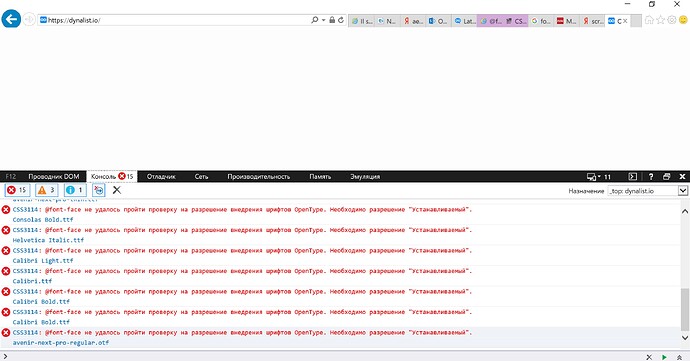This screenshot has height=361, width=690.
Task: Click the Home icon in browser toolbar
Action: pyautogui.click(x=649, y=20)
